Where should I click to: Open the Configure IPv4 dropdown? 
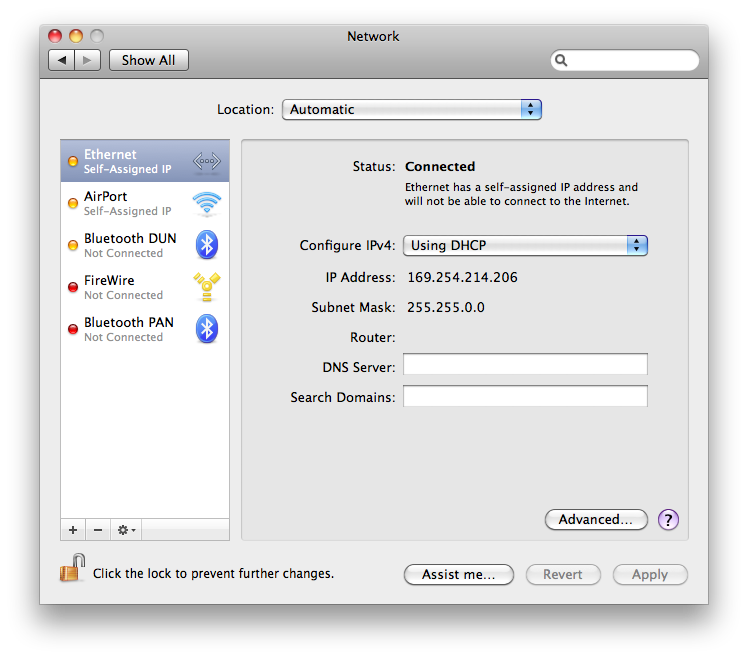(525, 245)
